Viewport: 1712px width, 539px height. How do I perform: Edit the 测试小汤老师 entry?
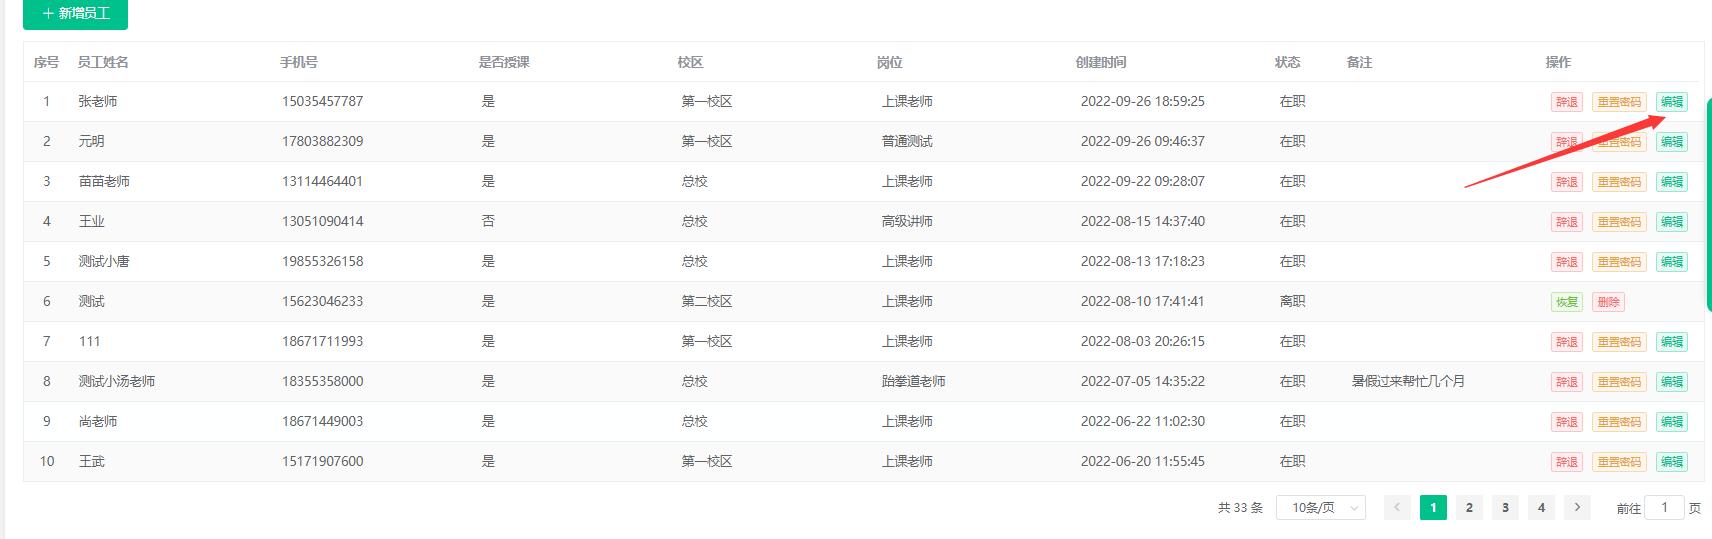[1671, 382]
